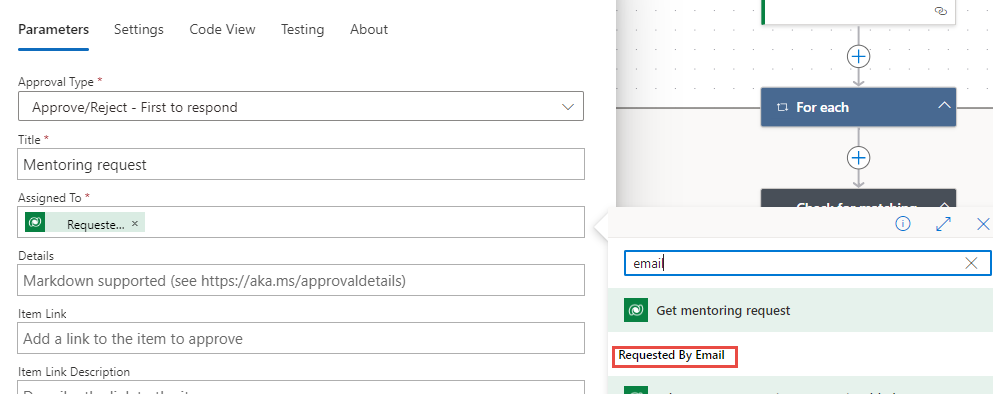This screenshot has width=993, height=394.
Task: Click the info icon in dynamic content popup
Action: [903, 223]
